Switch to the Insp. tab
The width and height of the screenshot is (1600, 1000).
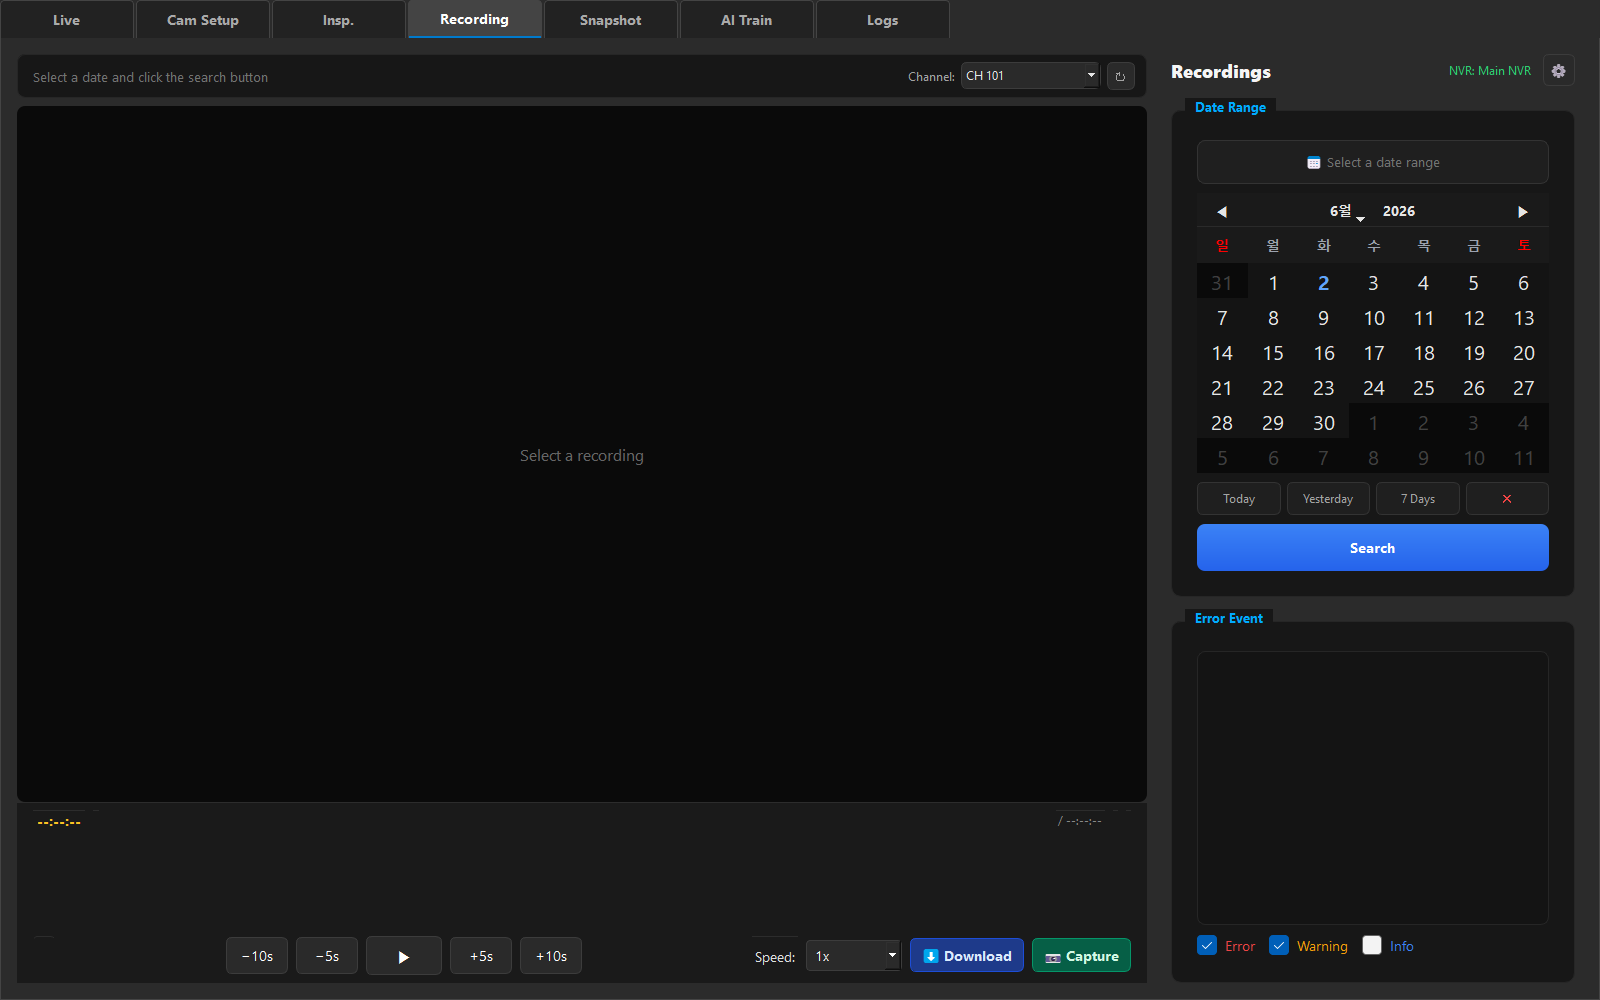pos(338,20)
